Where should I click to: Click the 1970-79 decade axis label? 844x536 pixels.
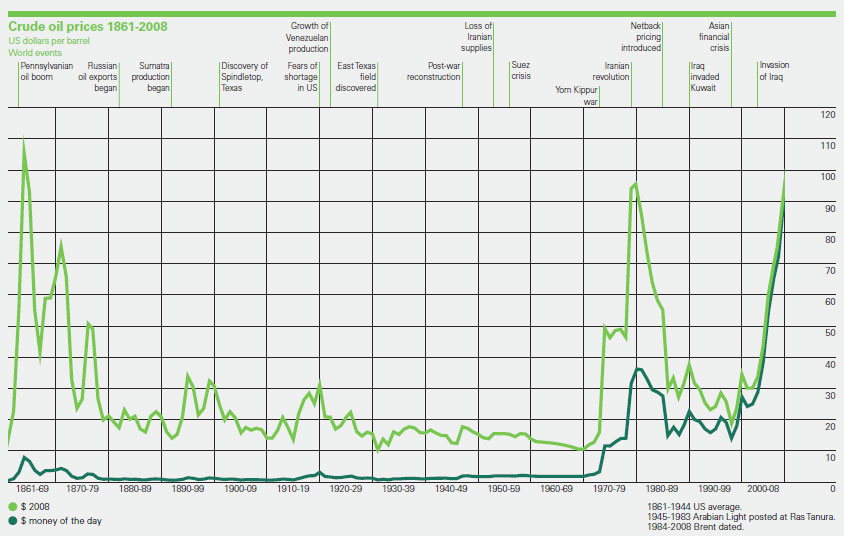609,489
